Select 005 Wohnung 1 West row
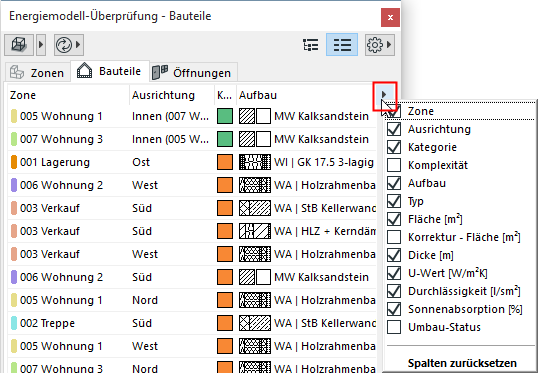The height and width of the screenshot is (373, 538). click(192, 346)
